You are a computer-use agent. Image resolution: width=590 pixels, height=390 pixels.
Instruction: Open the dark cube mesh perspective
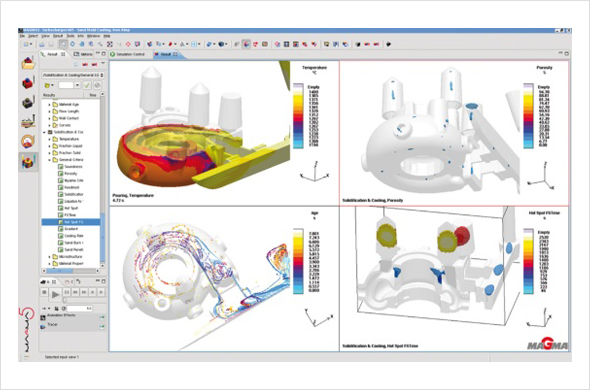coord(28,102)
